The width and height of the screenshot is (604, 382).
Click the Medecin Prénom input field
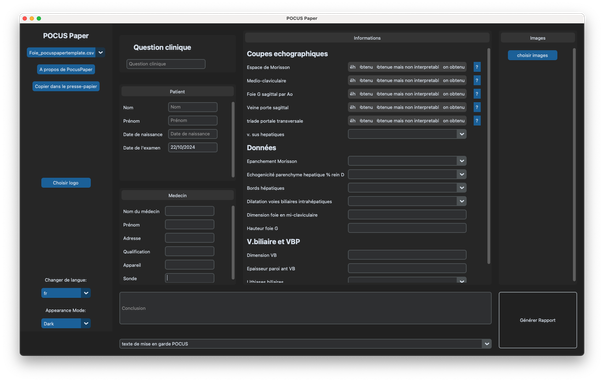point(190,225)
